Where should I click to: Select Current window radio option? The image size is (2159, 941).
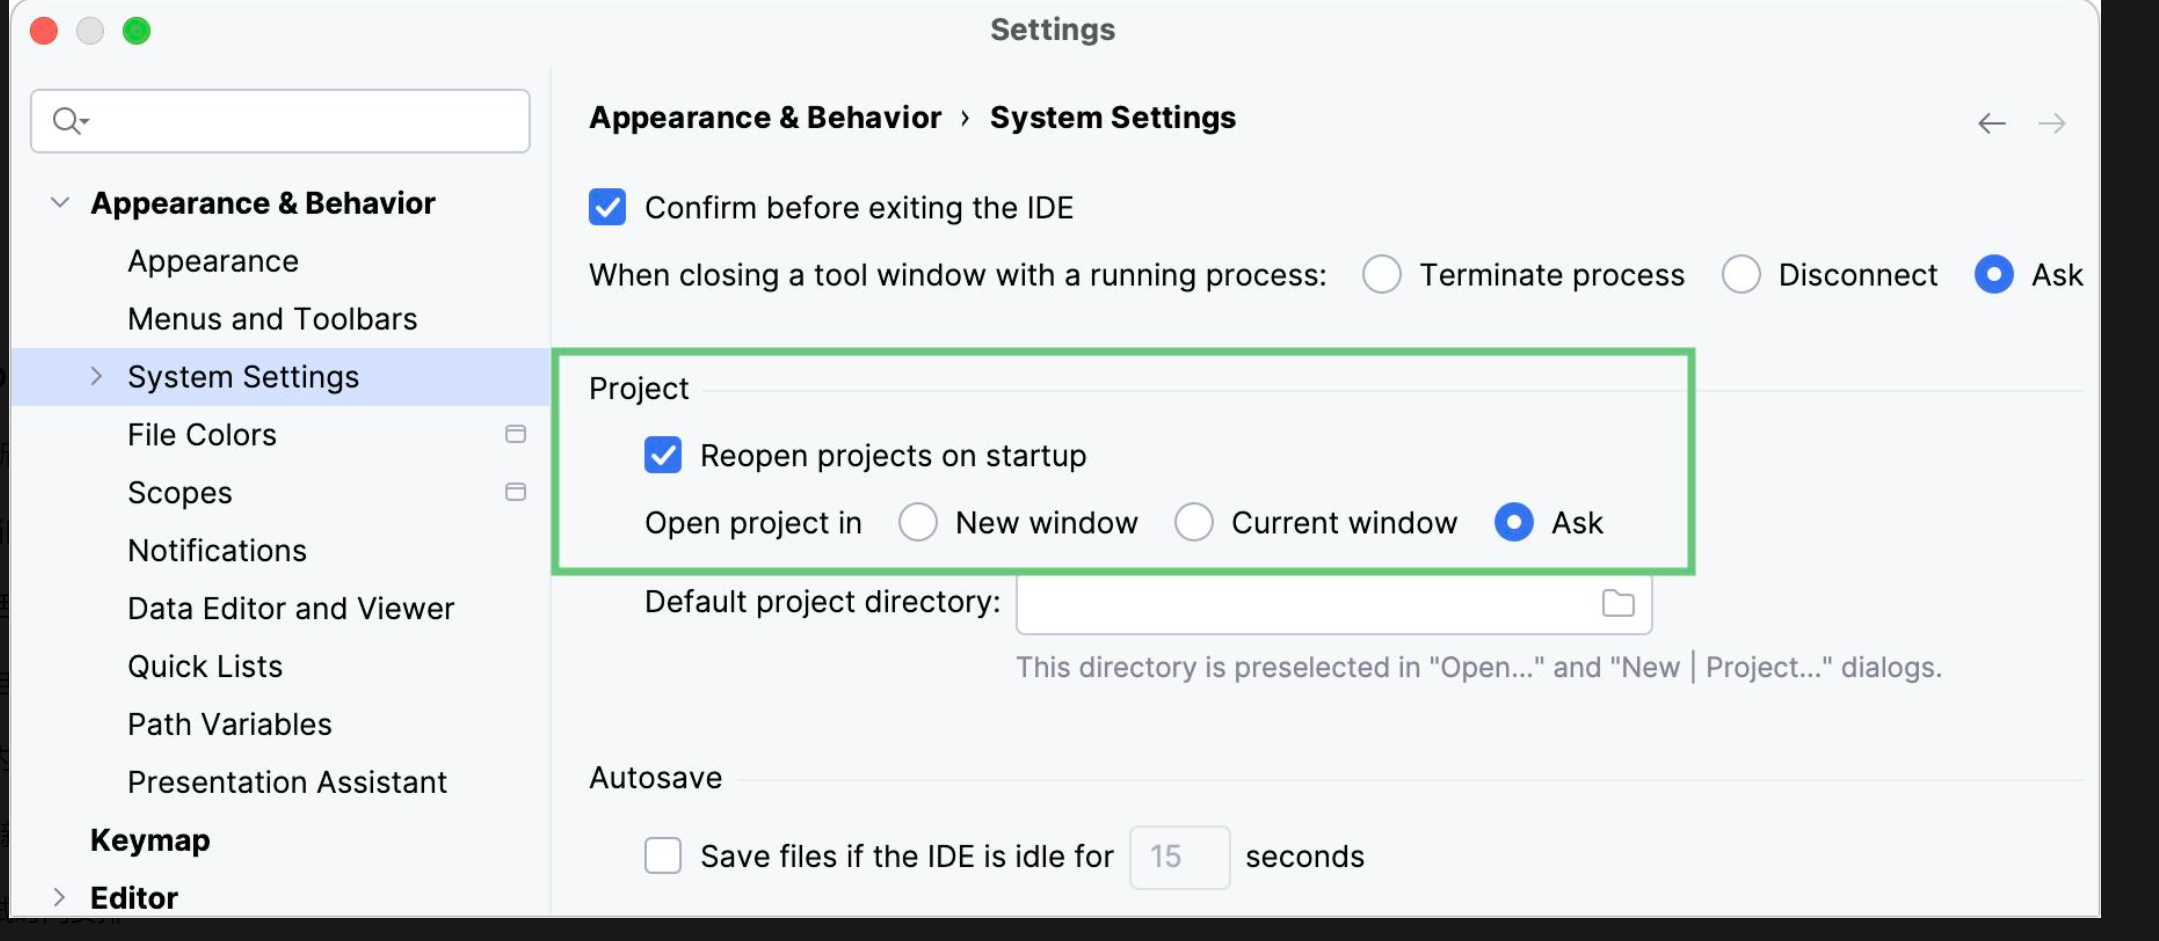pyautogui.click(x=1194, y=522)
